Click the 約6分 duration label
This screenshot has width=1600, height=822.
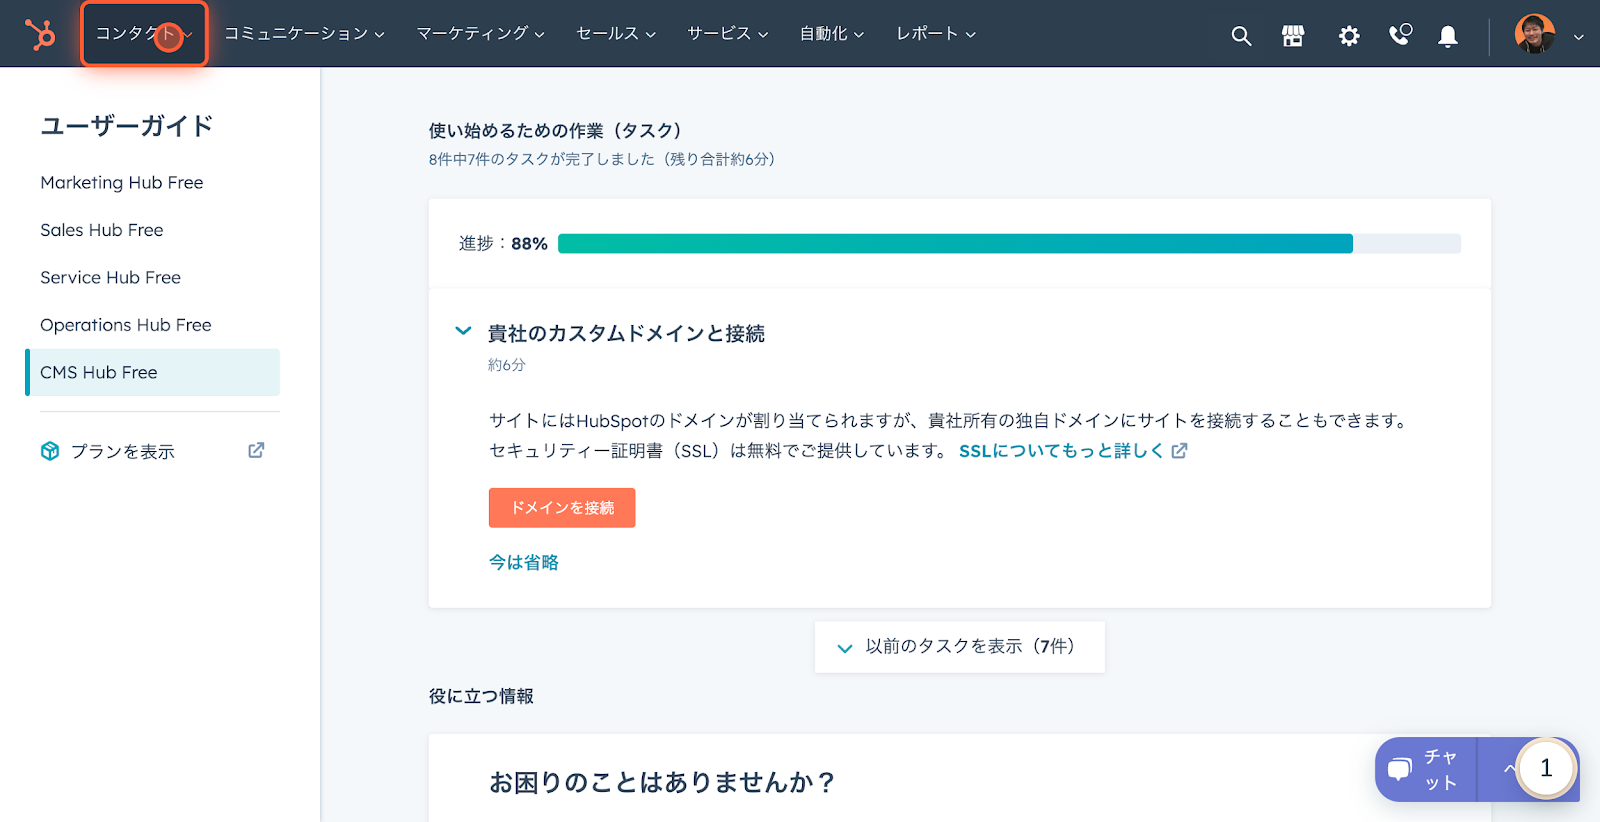[506, 365]
